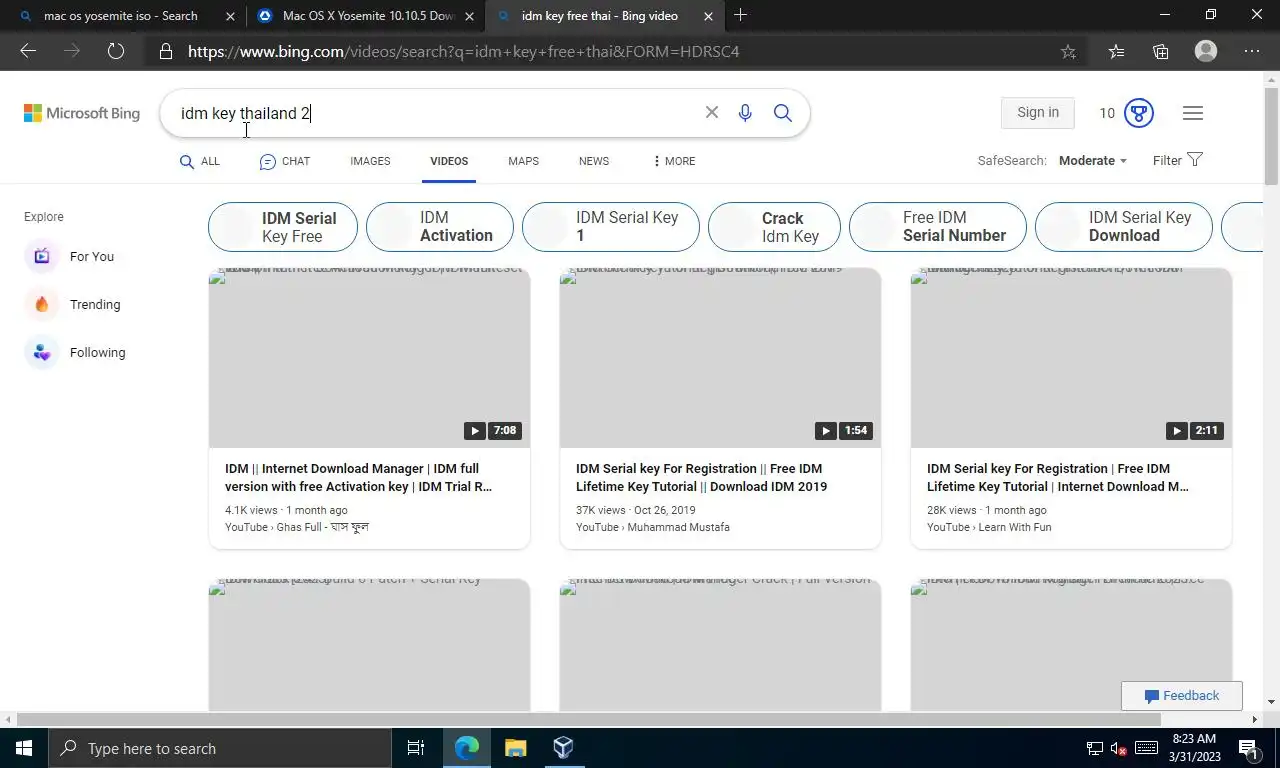Select the Crack Idm Key suggestion
The height and width of the screenshot is (768, 1280).
[774, 227]
